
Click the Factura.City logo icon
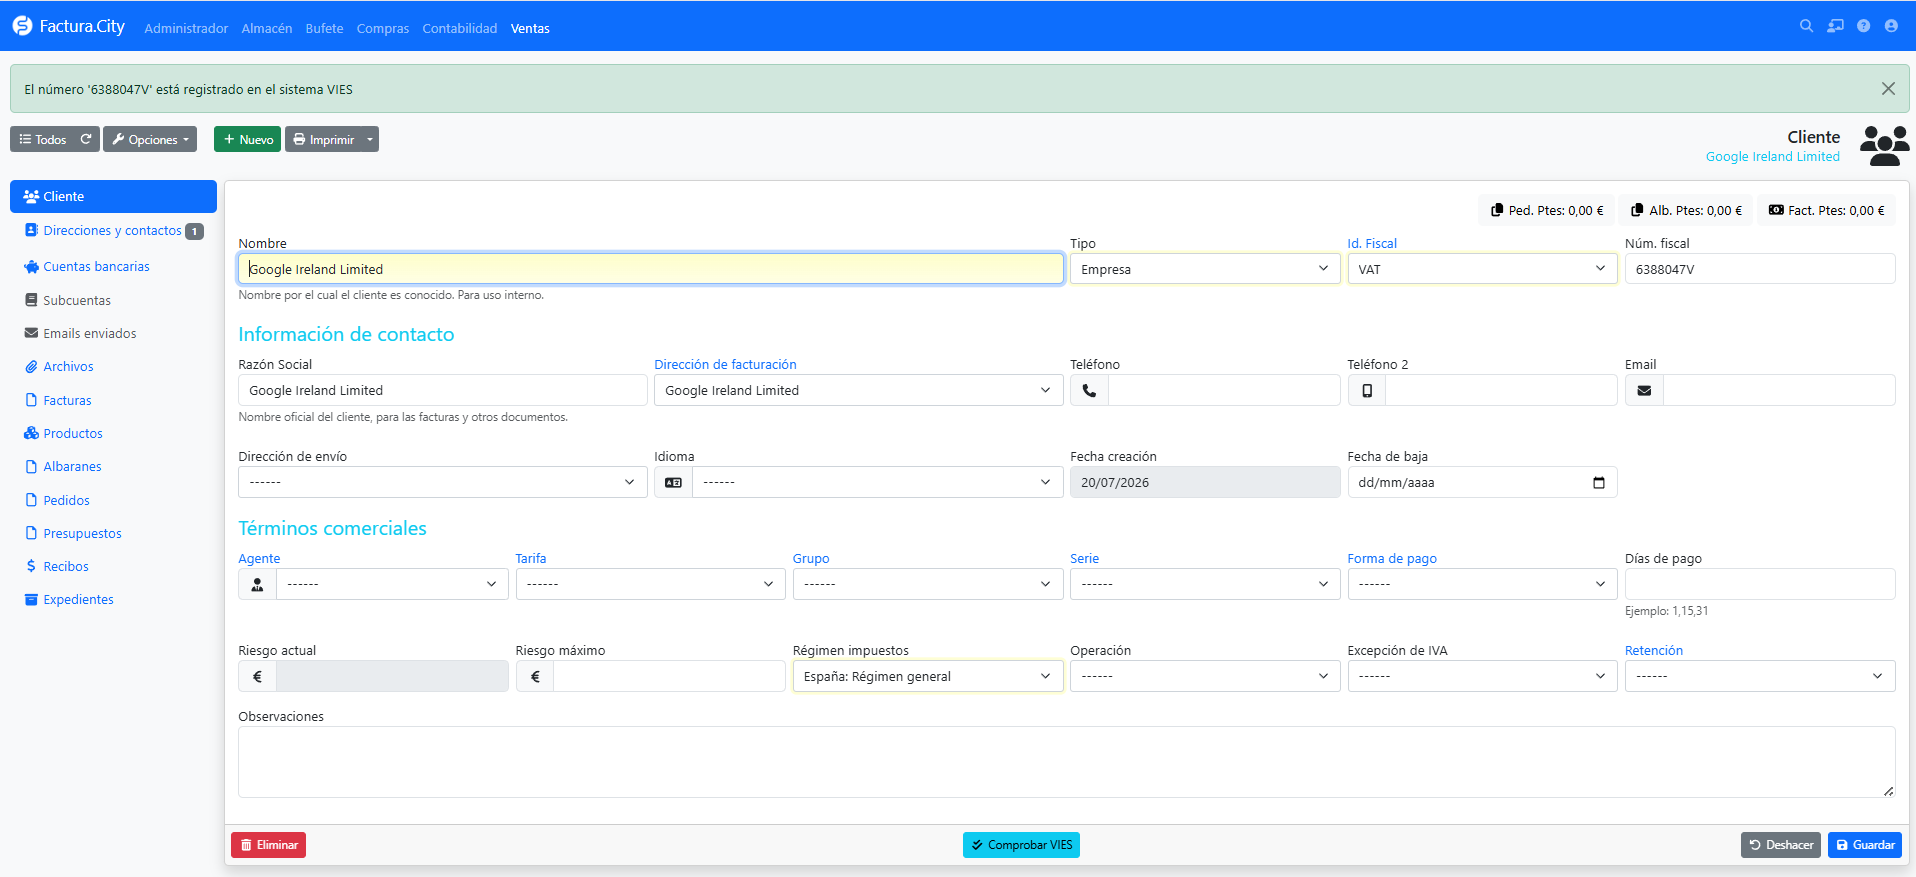pyautogui.click(x=22, y=26)
